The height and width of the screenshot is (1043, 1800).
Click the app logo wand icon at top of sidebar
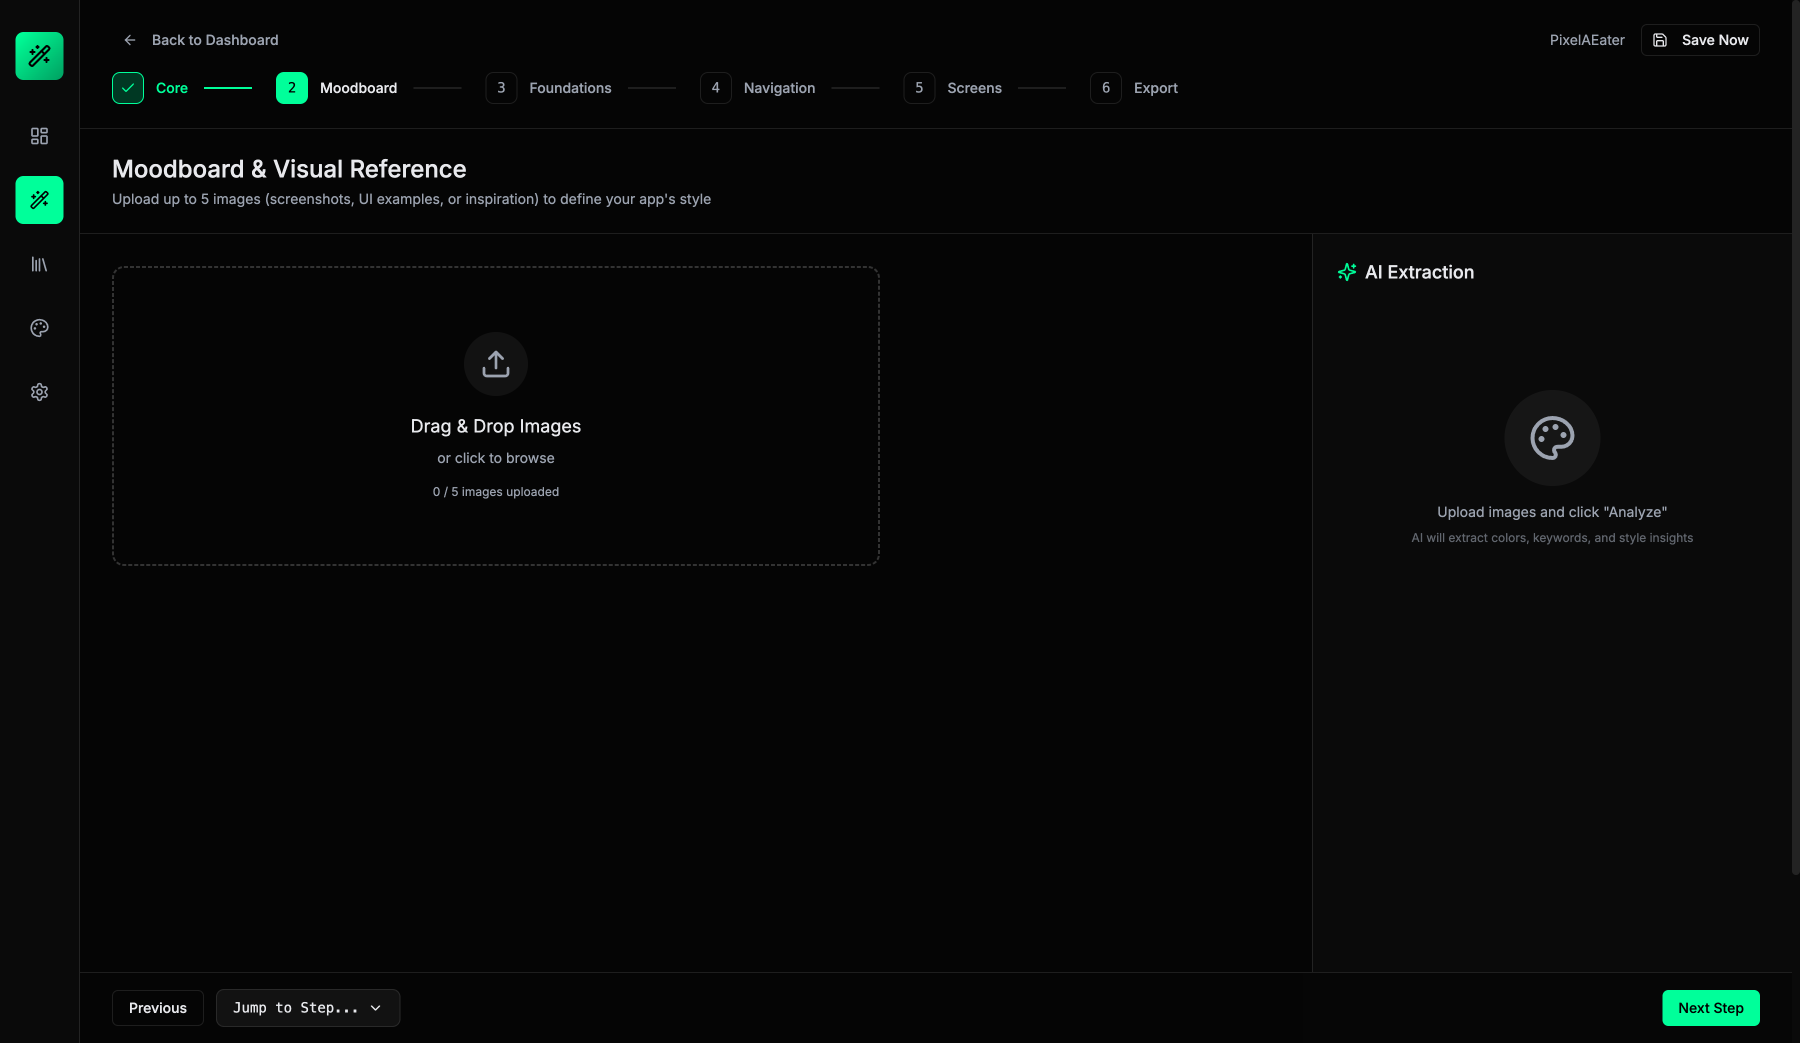[x=39, y=56]
